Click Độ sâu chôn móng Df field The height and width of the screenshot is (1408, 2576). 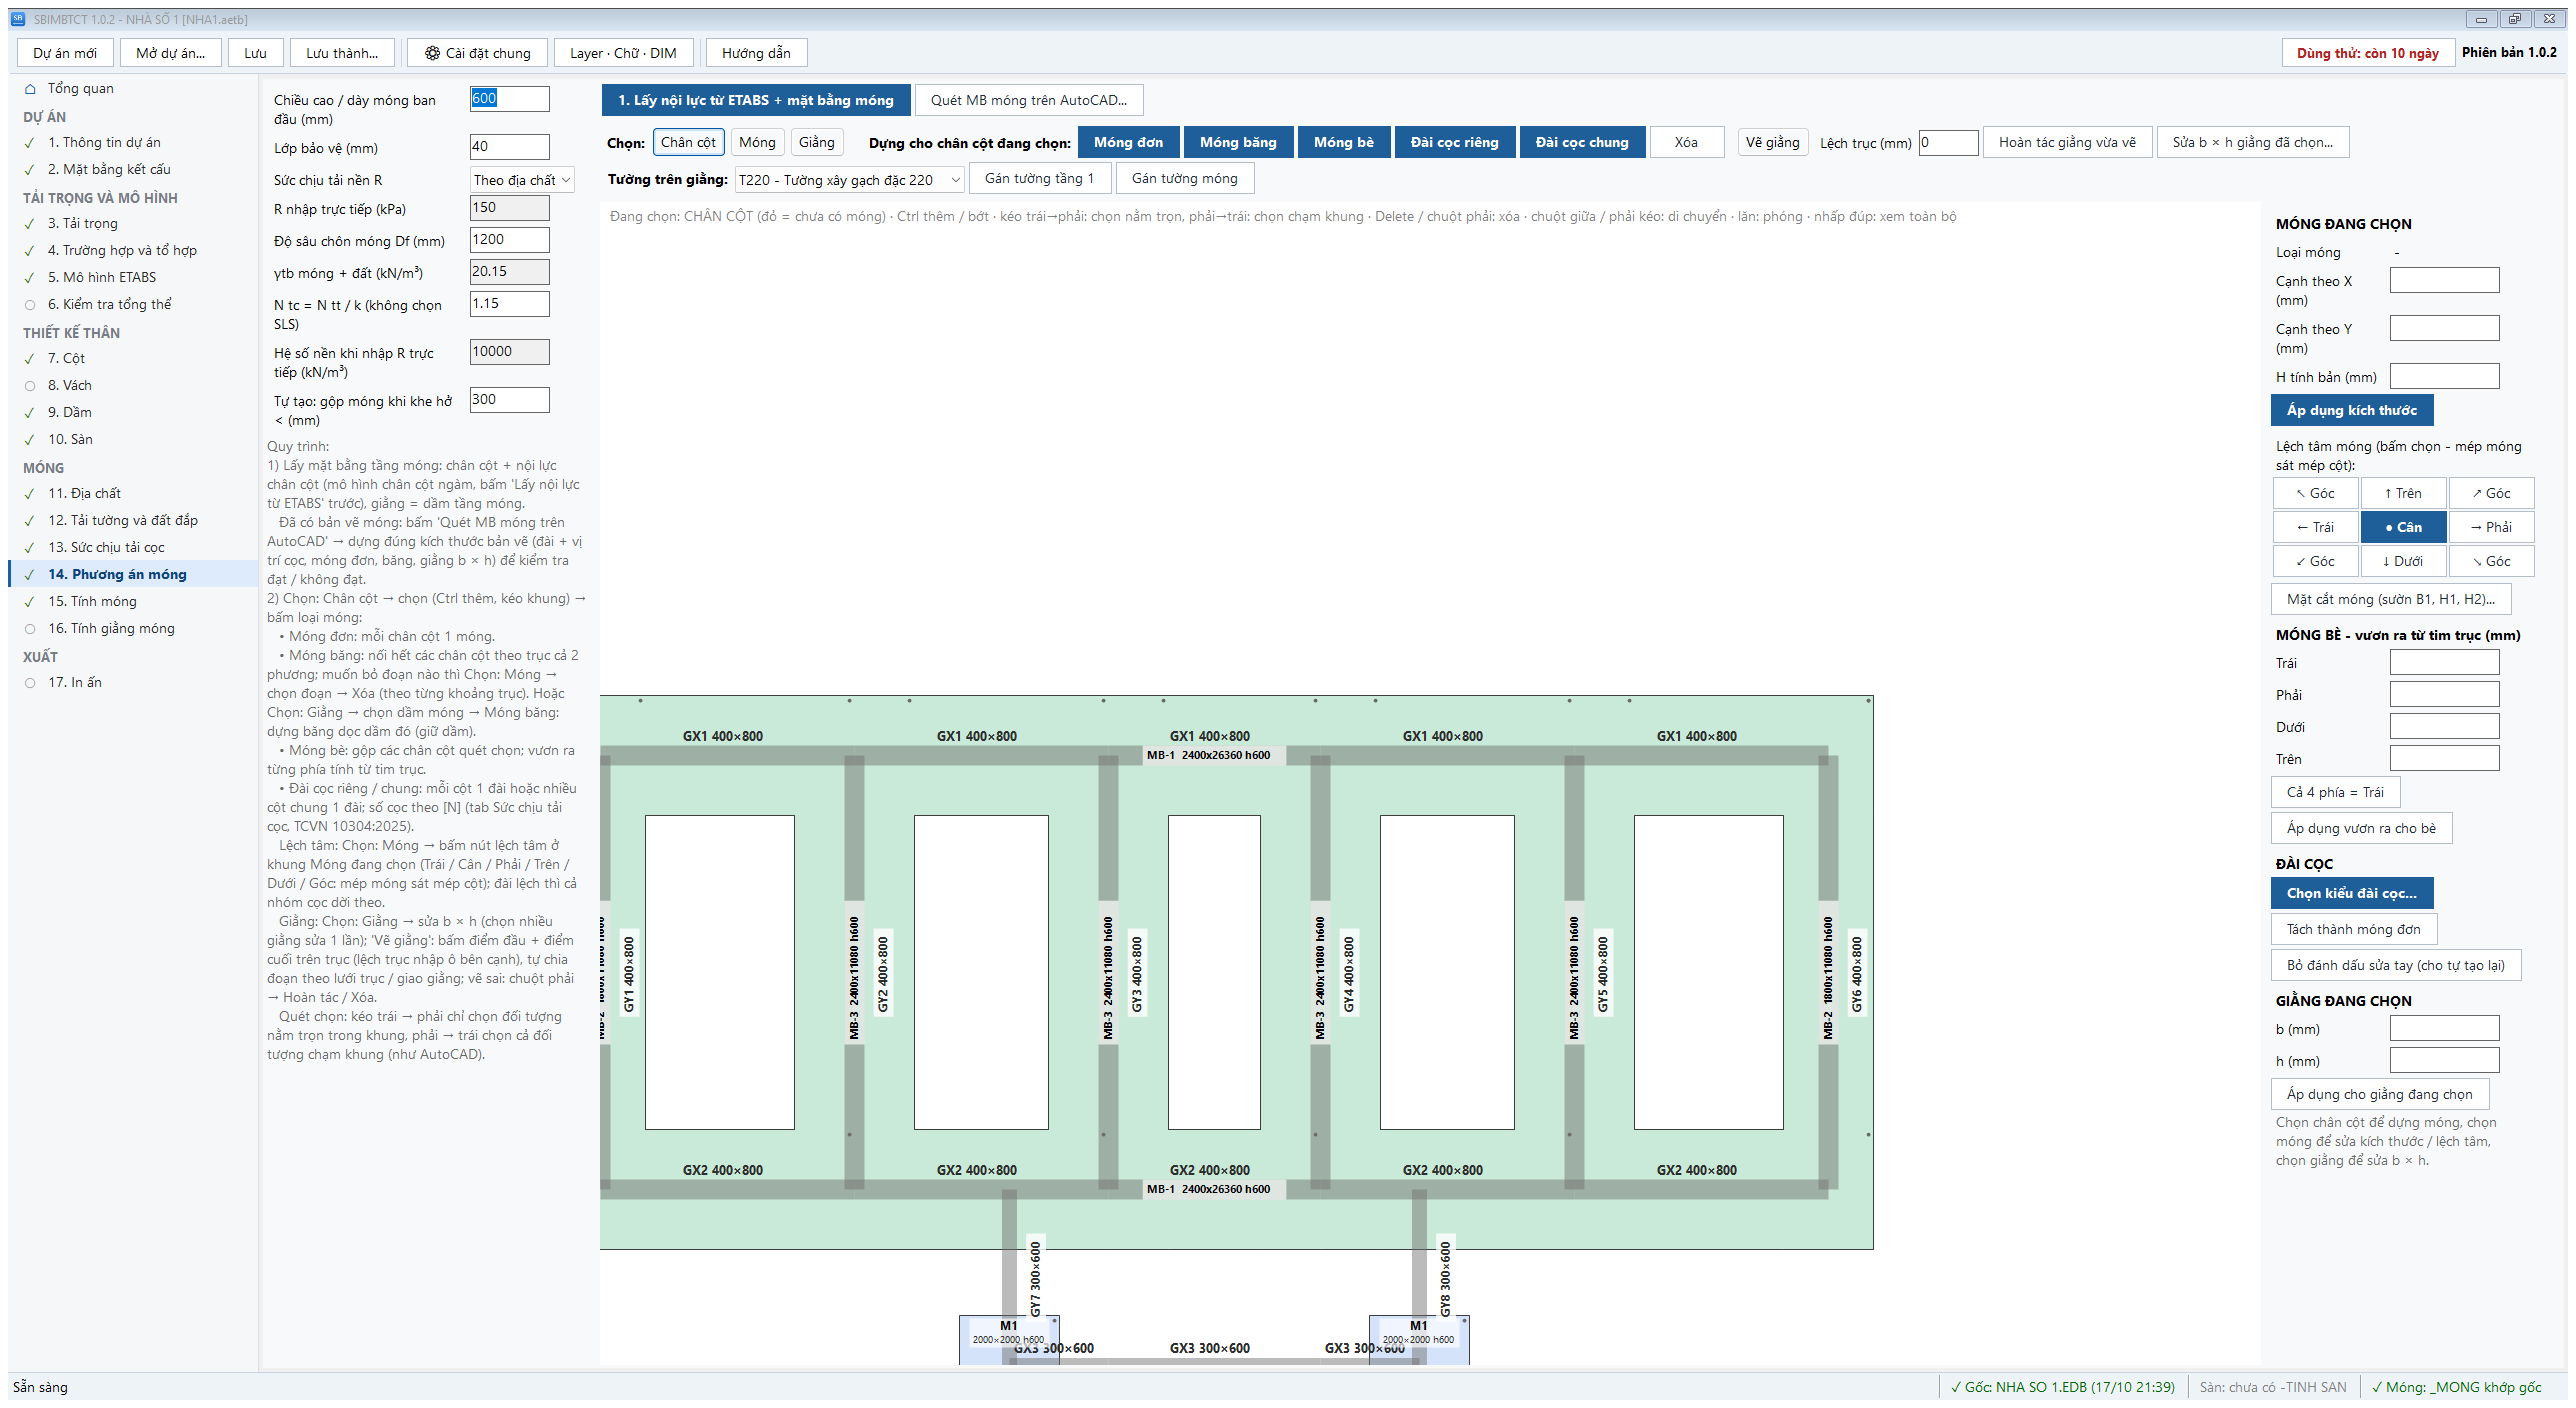point(509,239)
